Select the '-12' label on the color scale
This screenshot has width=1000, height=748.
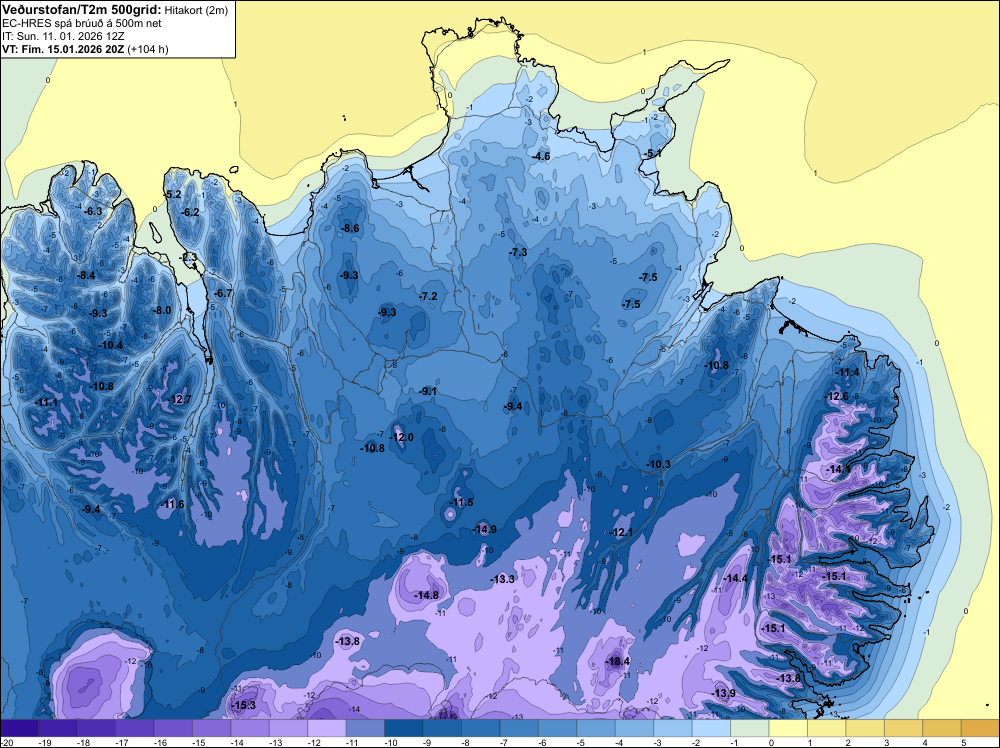coord(314,742)
